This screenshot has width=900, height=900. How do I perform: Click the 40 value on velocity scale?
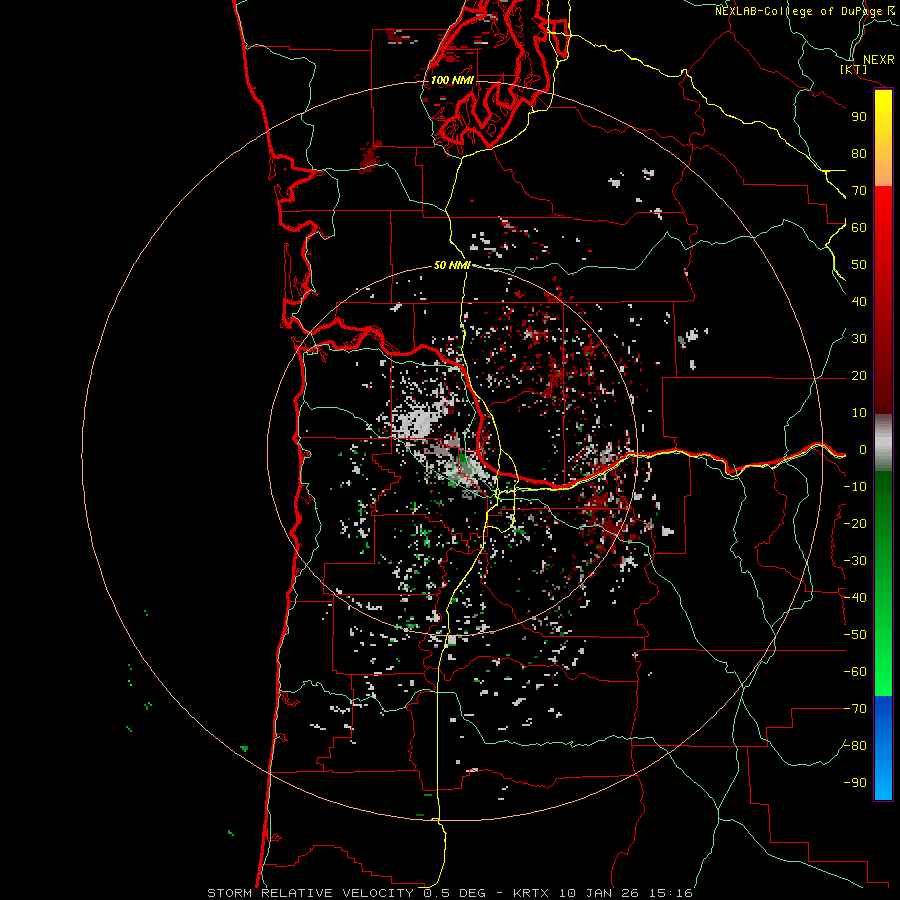pos(859,302)
